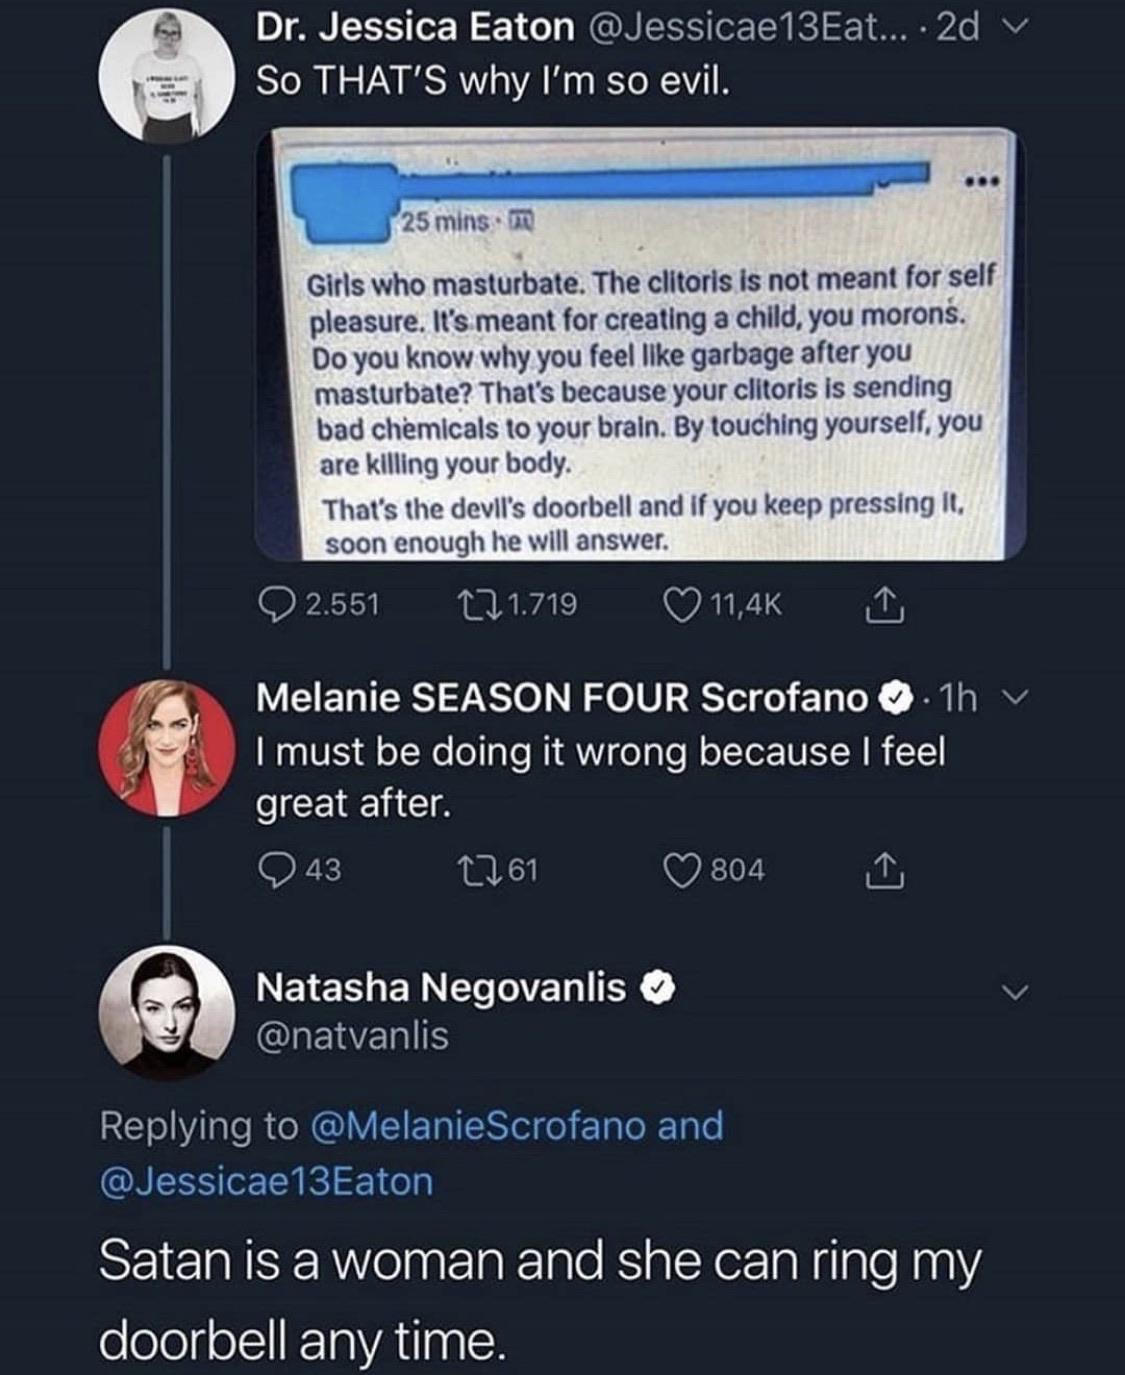Screen dimensions: 1125x1375
Task: Open the @natvanlis handle
Action: pyautogui.click(x=352, y=1035)
